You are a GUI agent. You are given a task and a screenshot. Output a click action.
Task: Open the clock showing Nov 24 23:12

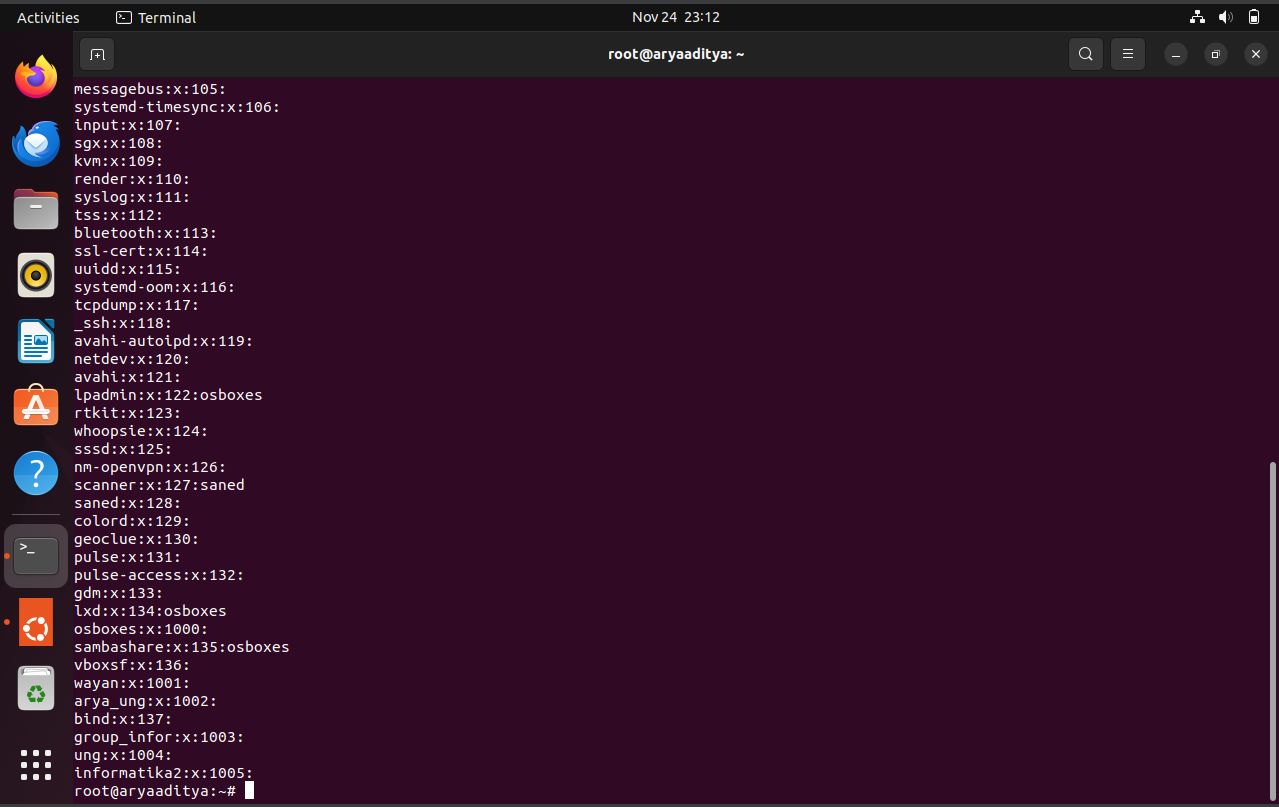[676, 17]
